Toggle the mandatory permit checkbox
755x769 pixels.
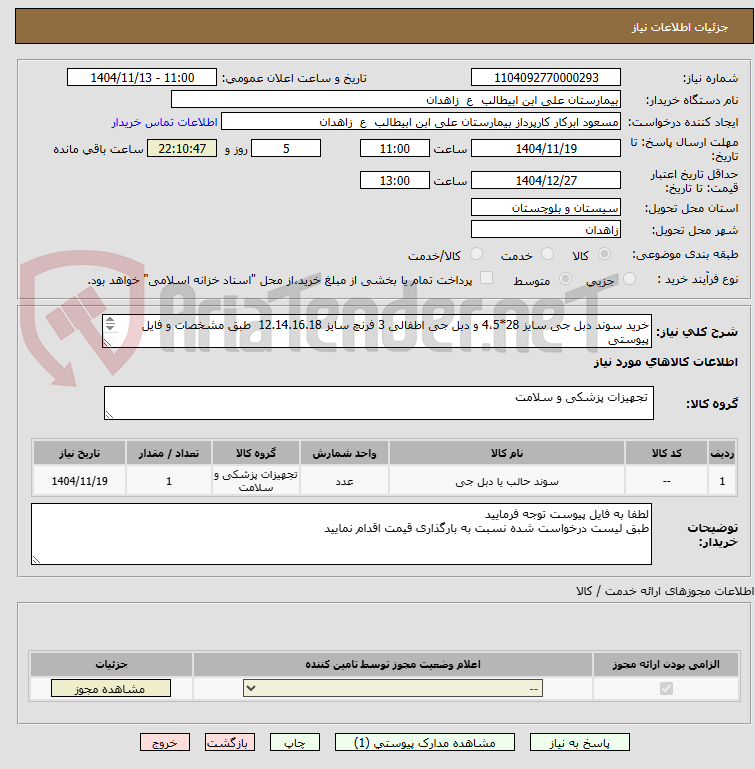click(666, 689)
